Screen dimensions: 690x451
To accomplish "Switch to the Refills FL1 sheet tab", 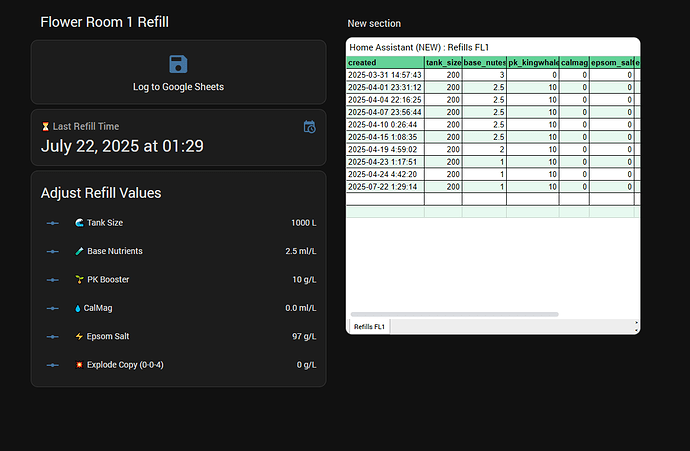I will 368,327.
